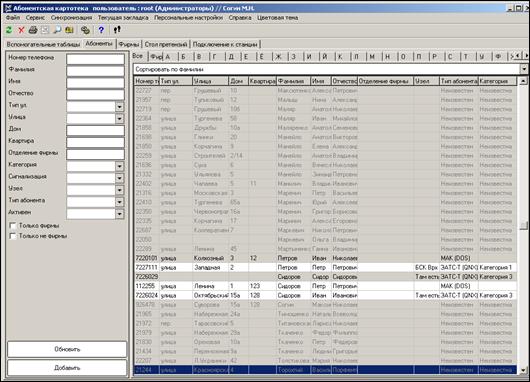Click the green refresh toolbar icon

pos(9,30)
